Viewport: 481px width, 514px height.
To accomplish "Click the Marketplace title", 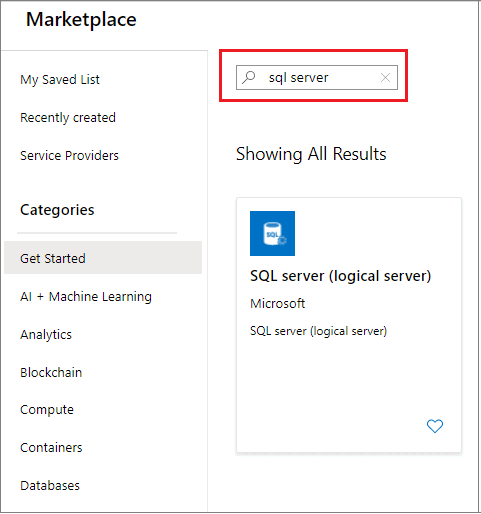I will 81,19.
